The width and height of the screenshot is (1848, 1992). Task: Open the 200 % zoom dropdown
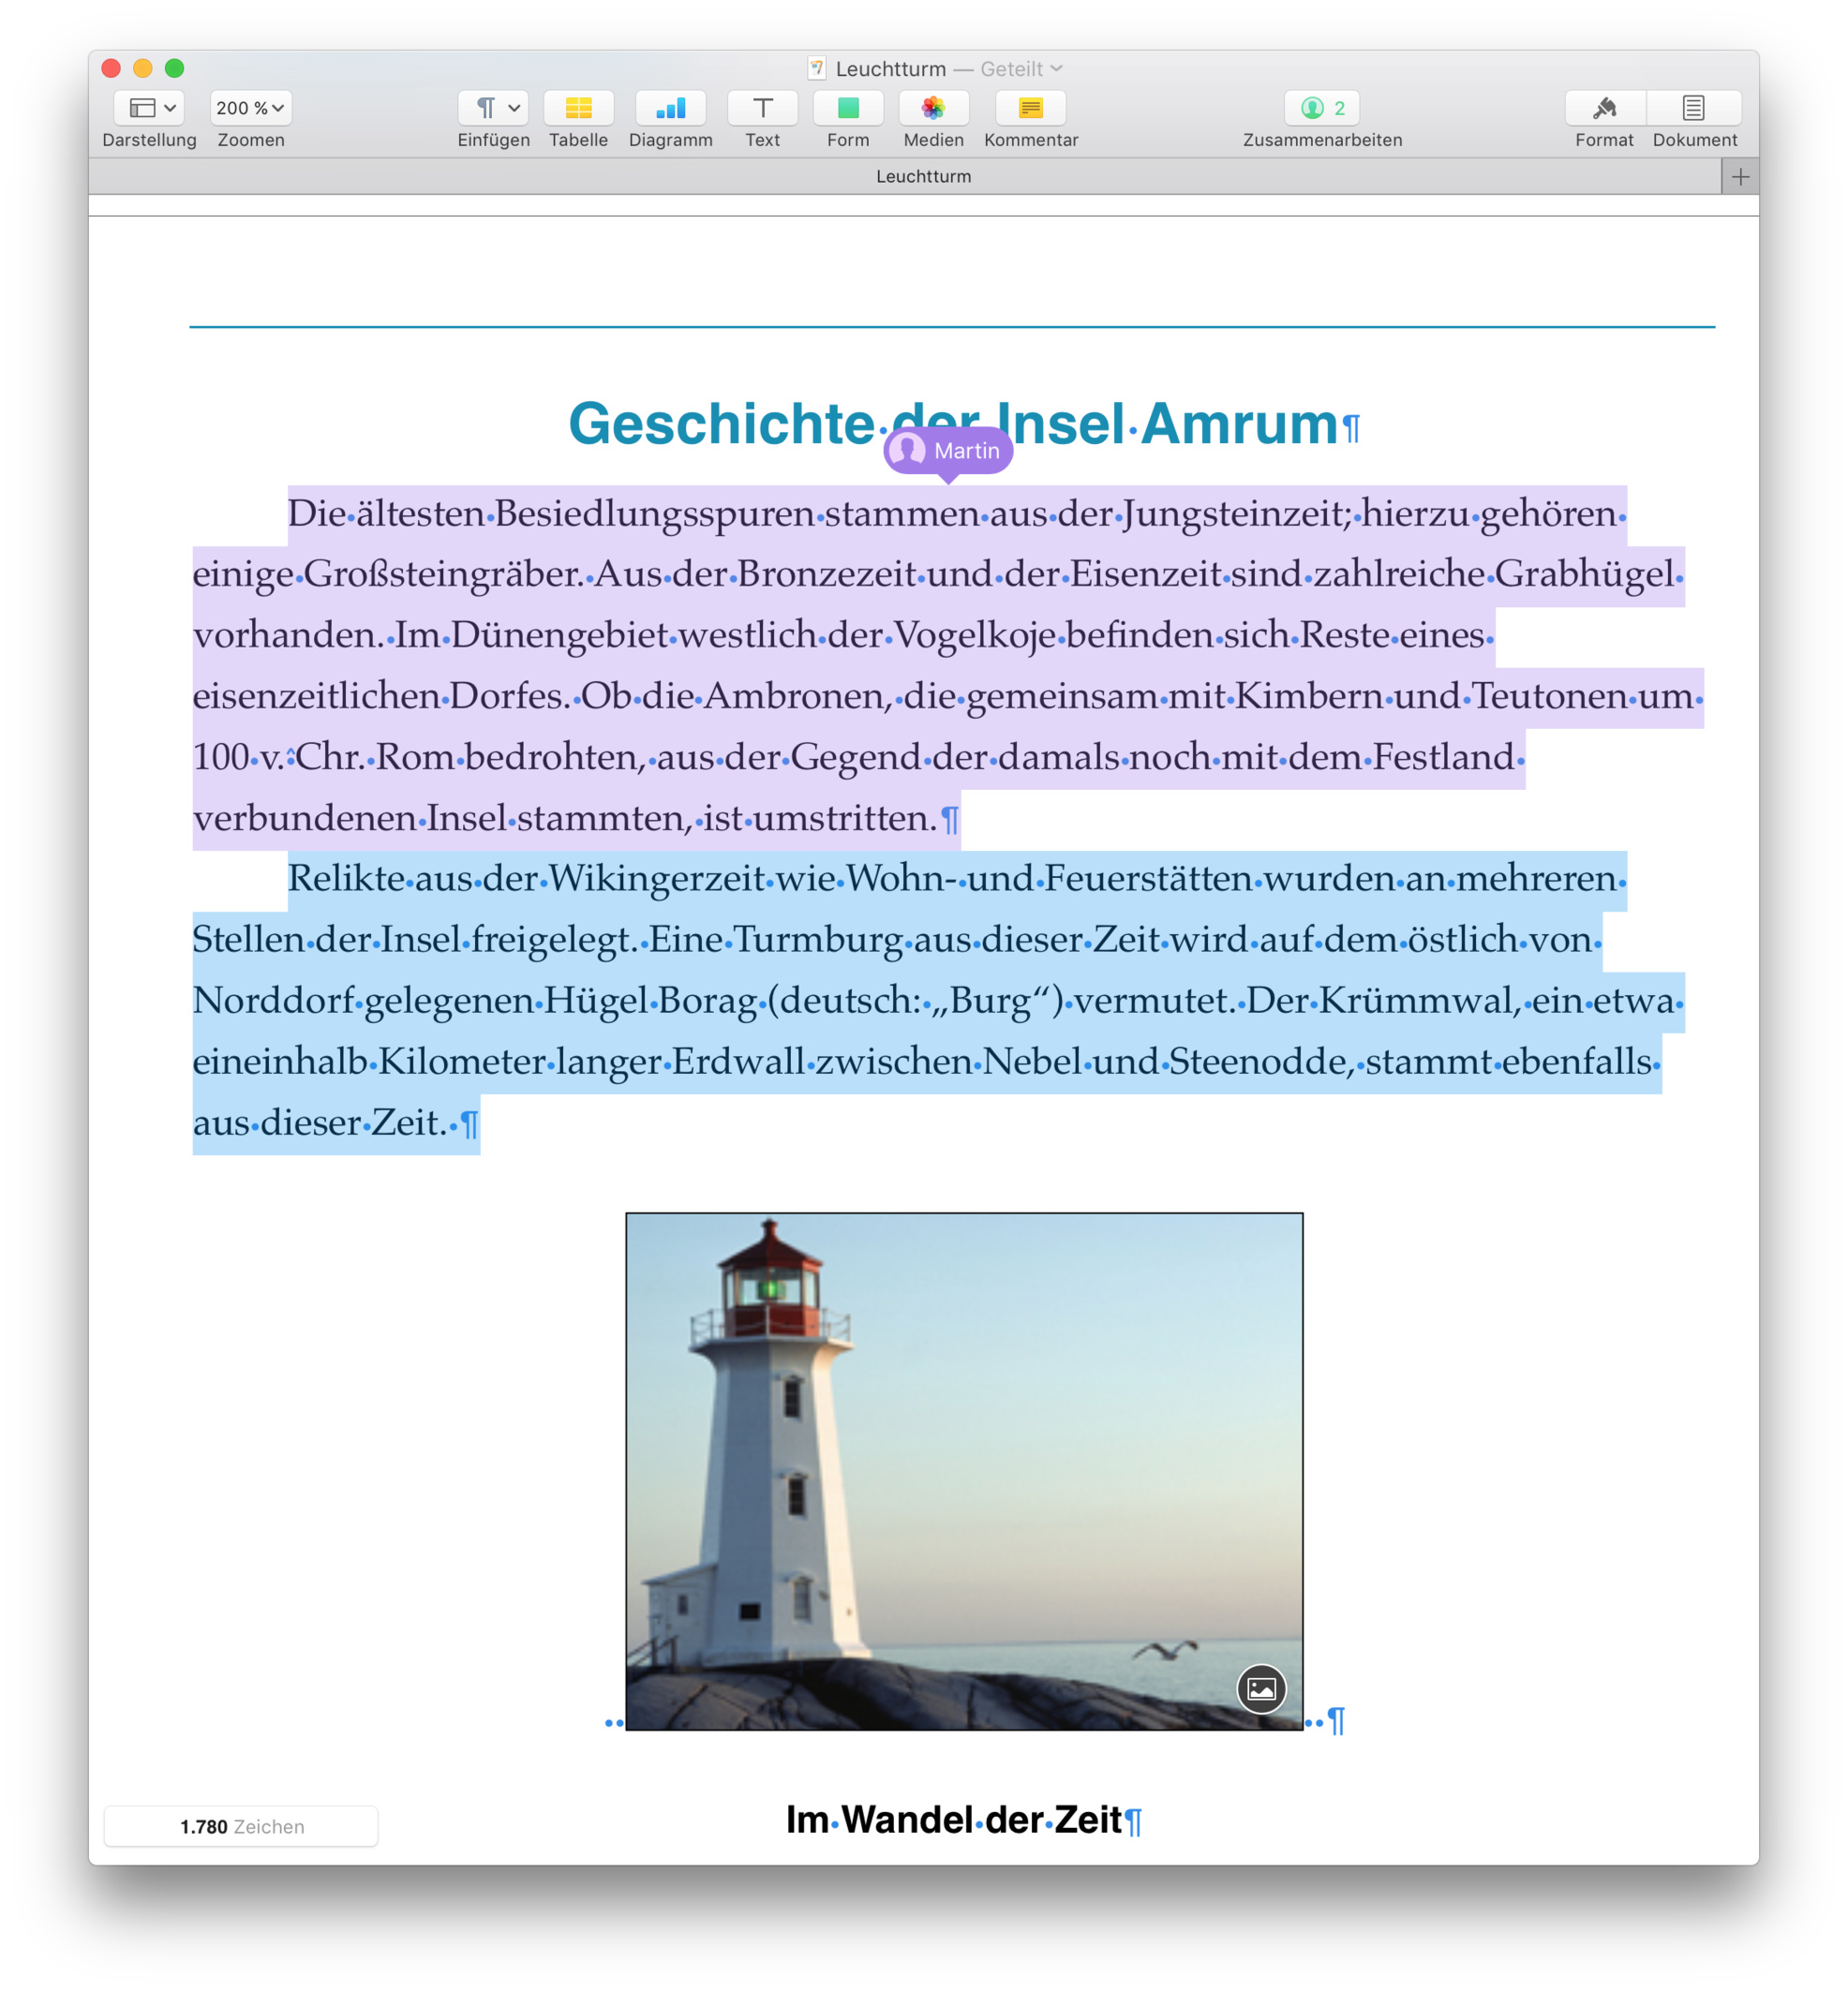coord(250,108)
